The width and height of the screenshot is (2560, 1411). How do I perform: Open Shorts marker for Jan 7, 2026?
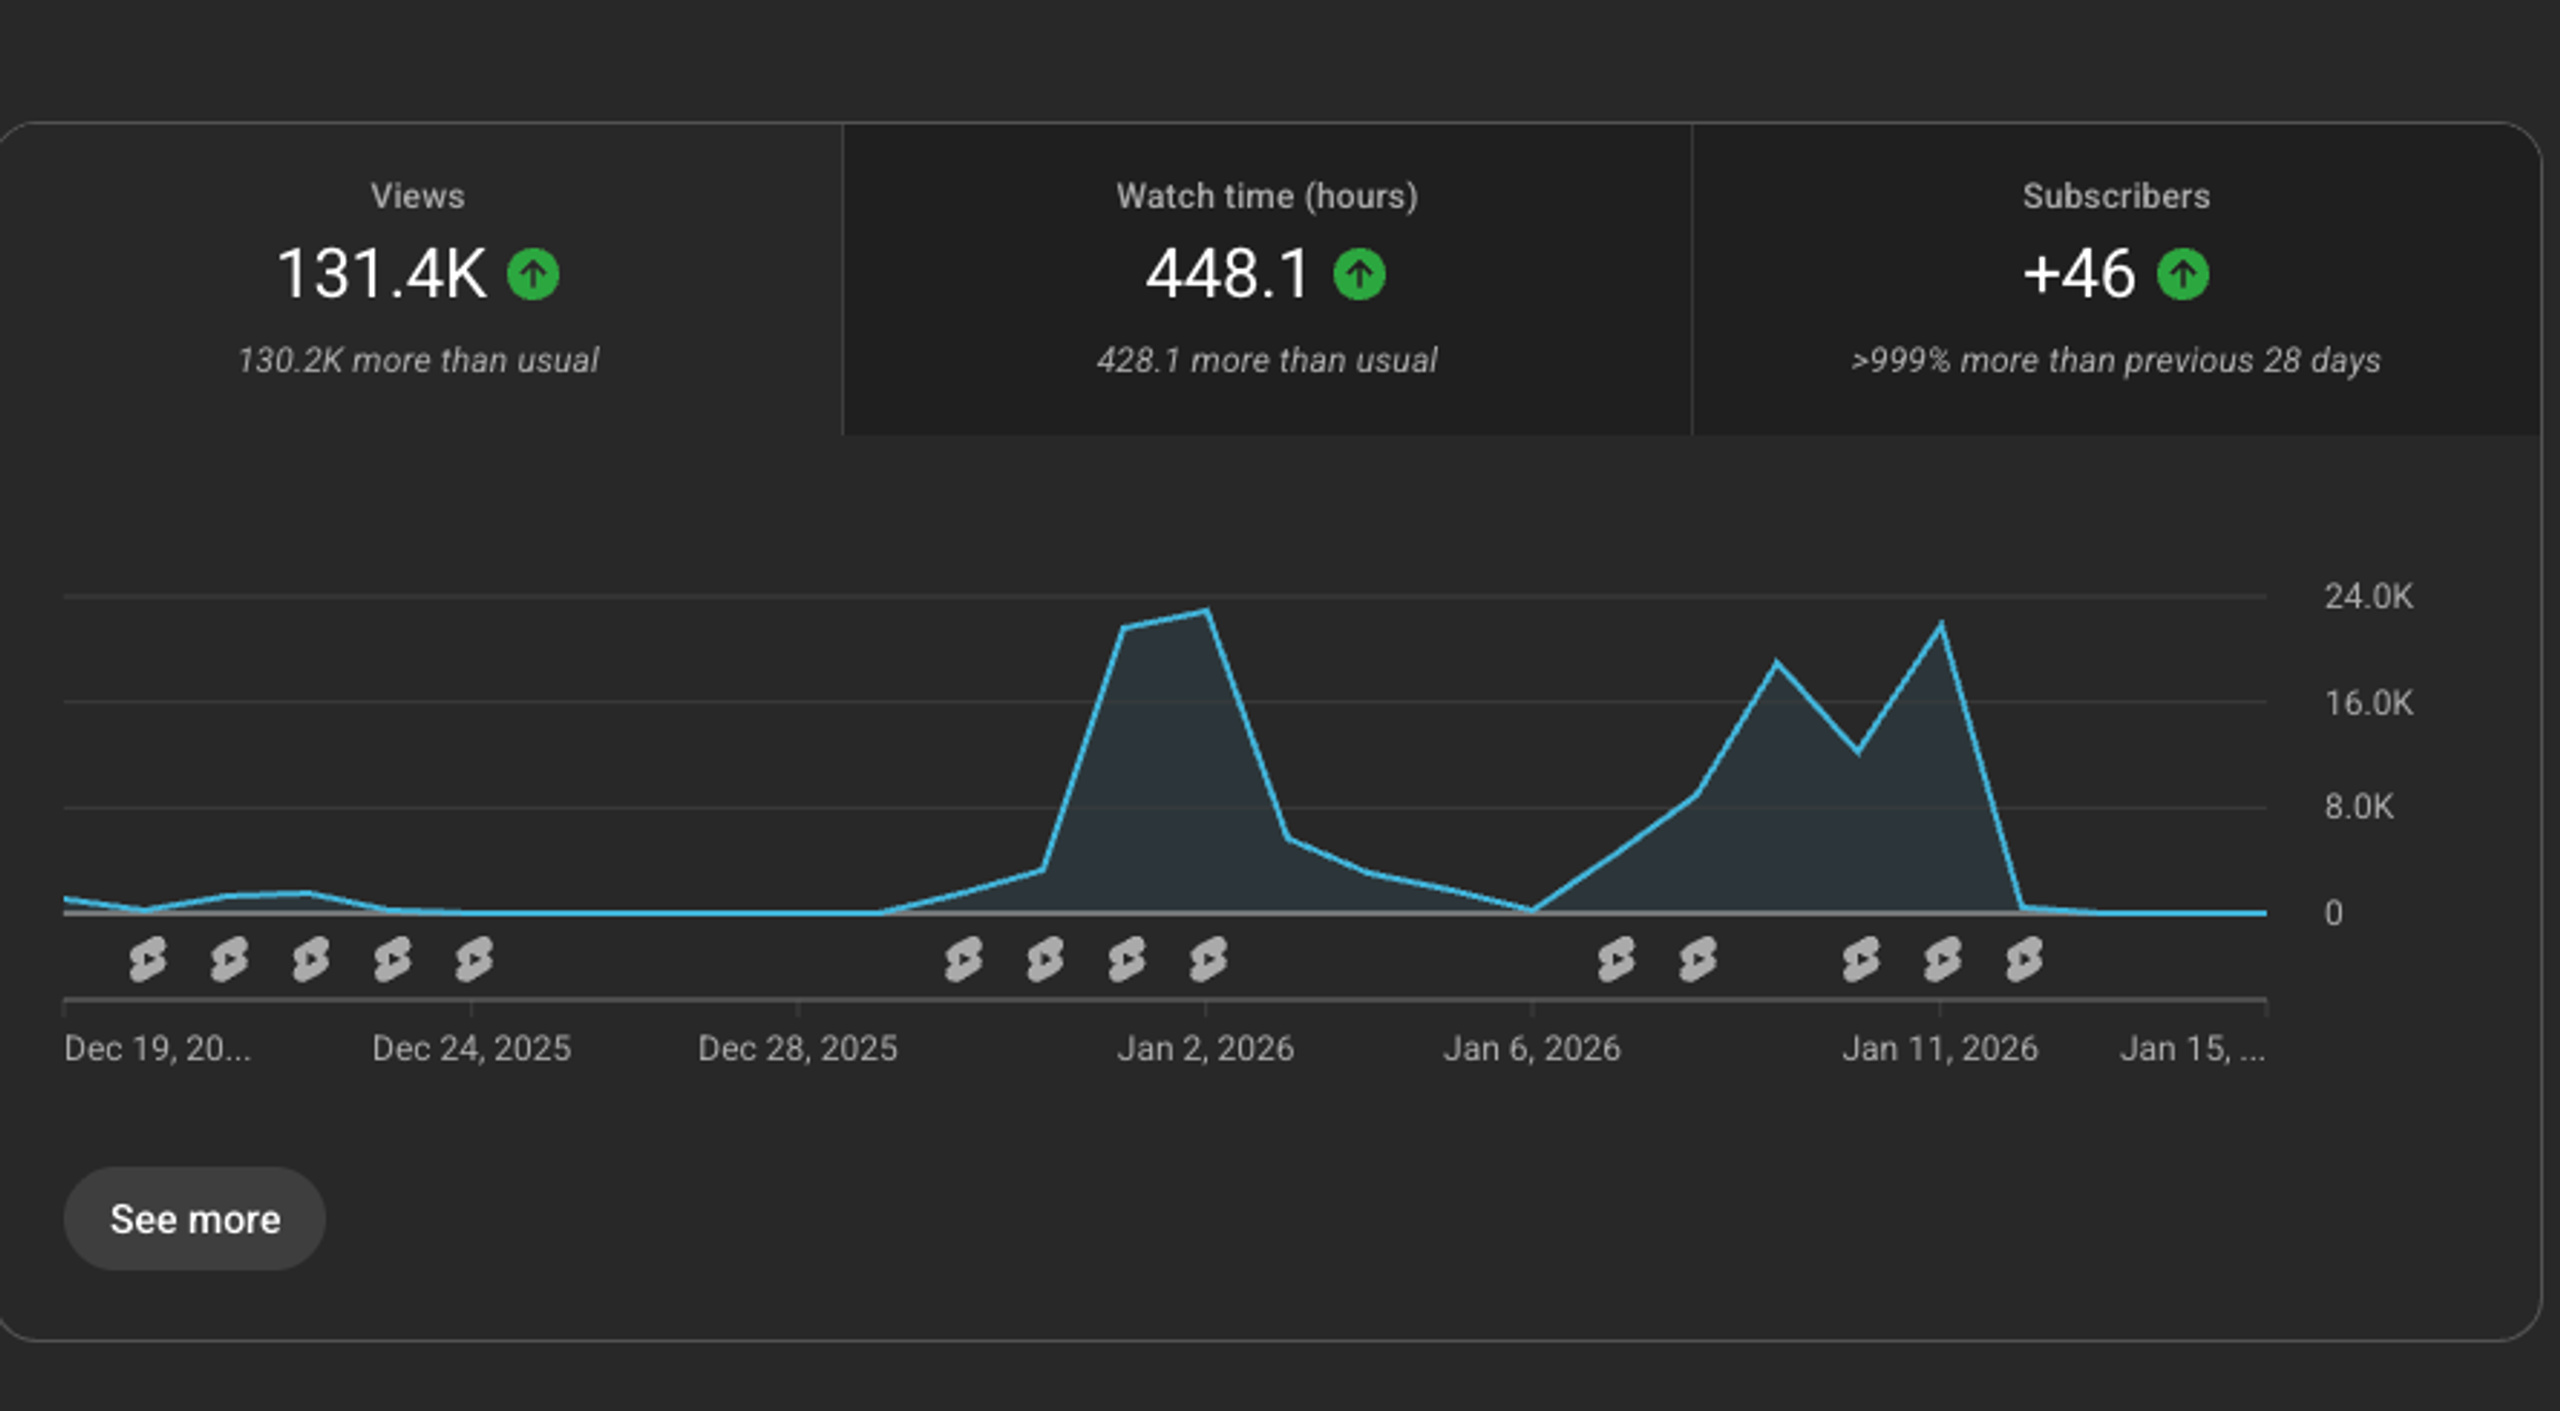[1617, 959]
